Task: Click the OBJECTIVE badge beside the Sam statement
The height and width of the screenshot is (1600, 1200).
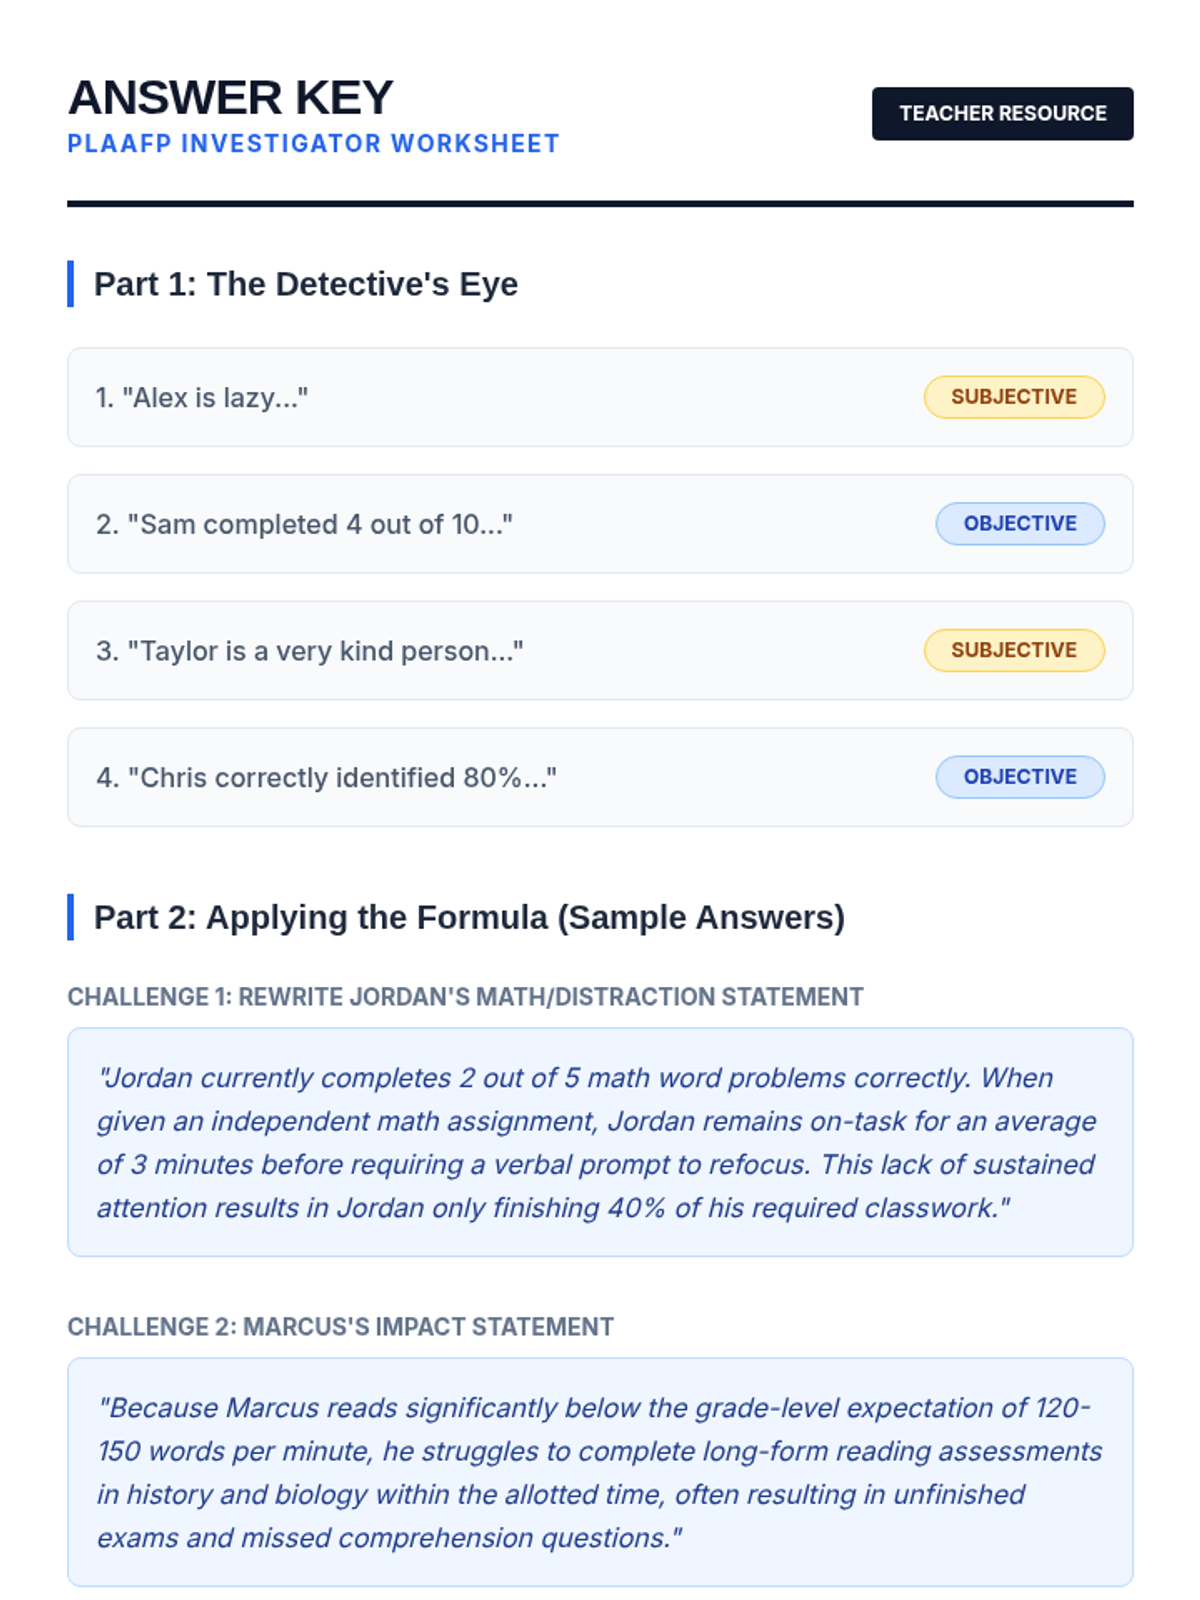Action: tap(1019, 524)
